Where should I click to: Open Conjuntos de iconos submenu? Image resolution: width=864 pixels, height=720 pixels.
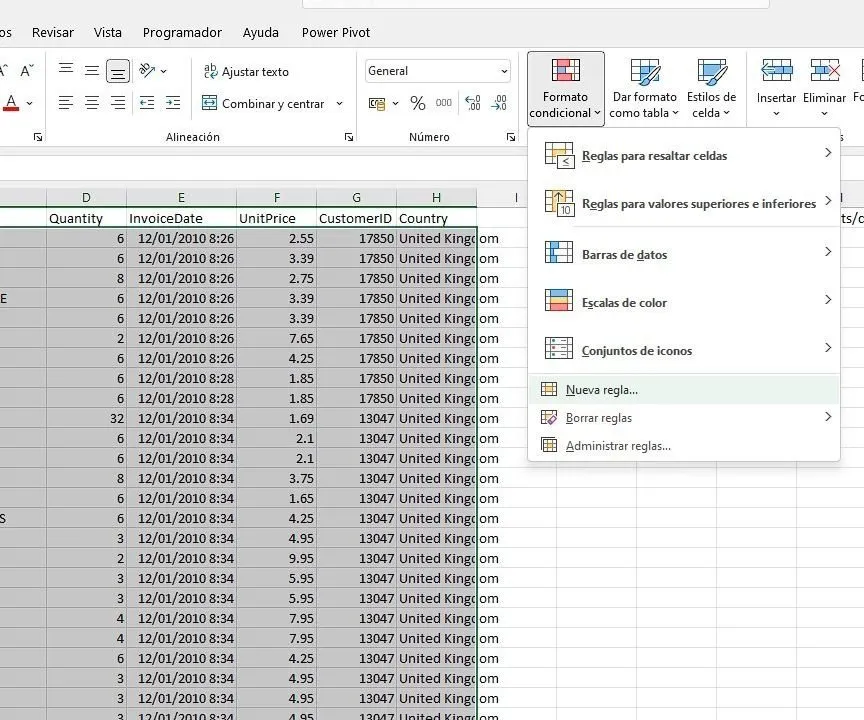click(684, 349)
